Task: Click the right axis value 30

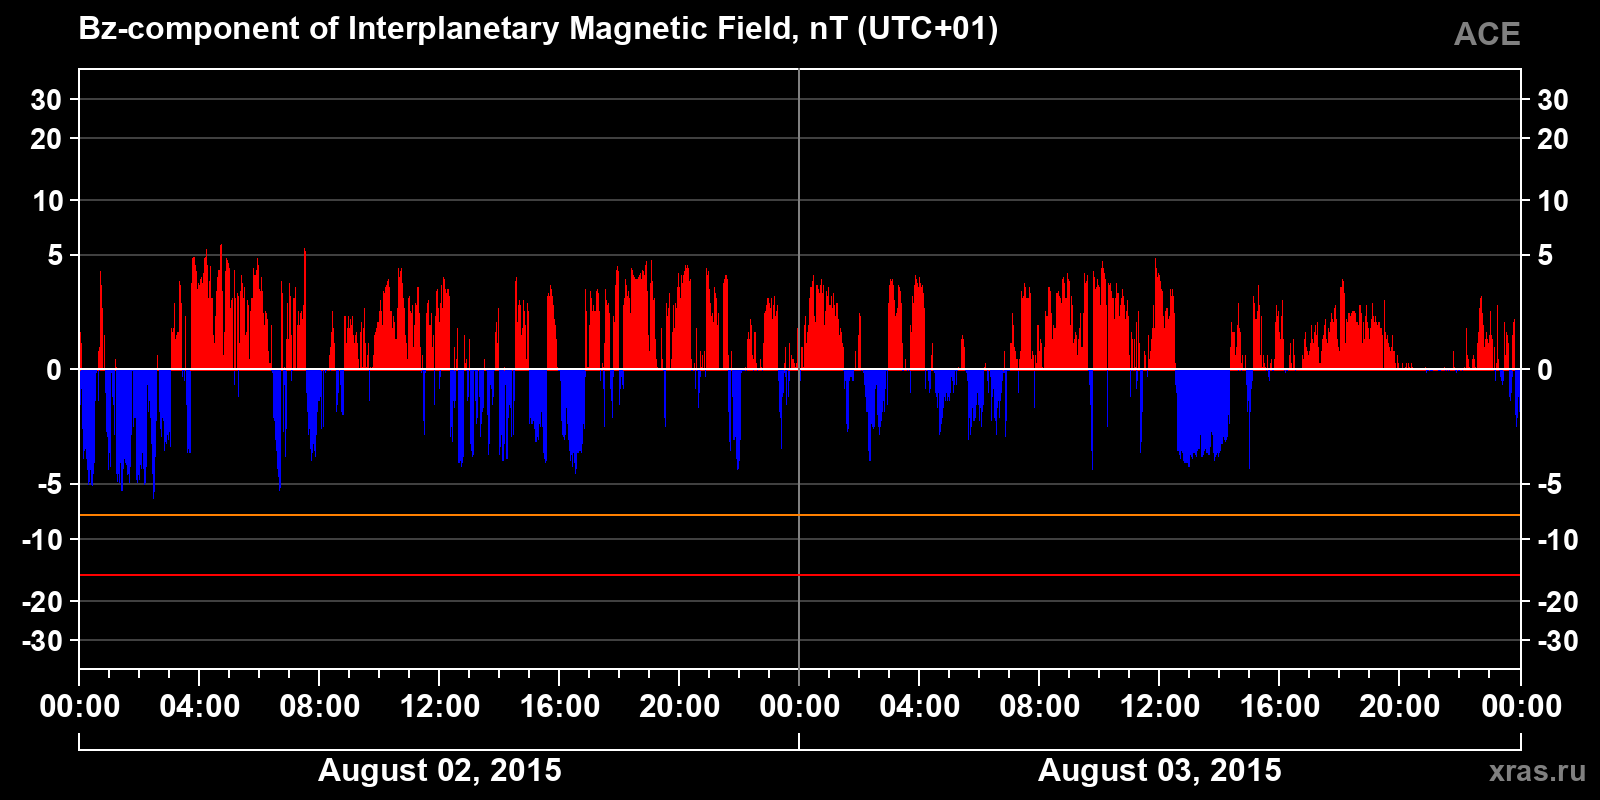Action: 1552,100
